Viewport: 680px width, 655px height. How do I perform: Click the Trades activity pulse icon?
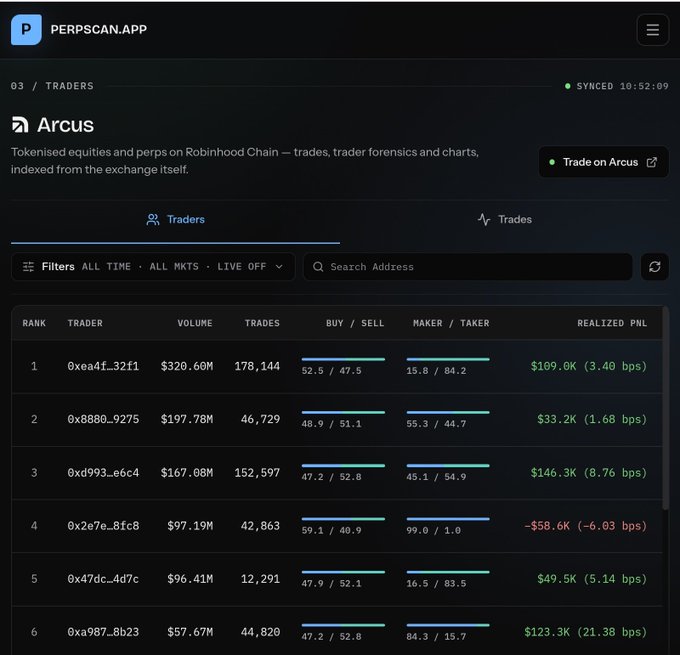tap(484, 219)
